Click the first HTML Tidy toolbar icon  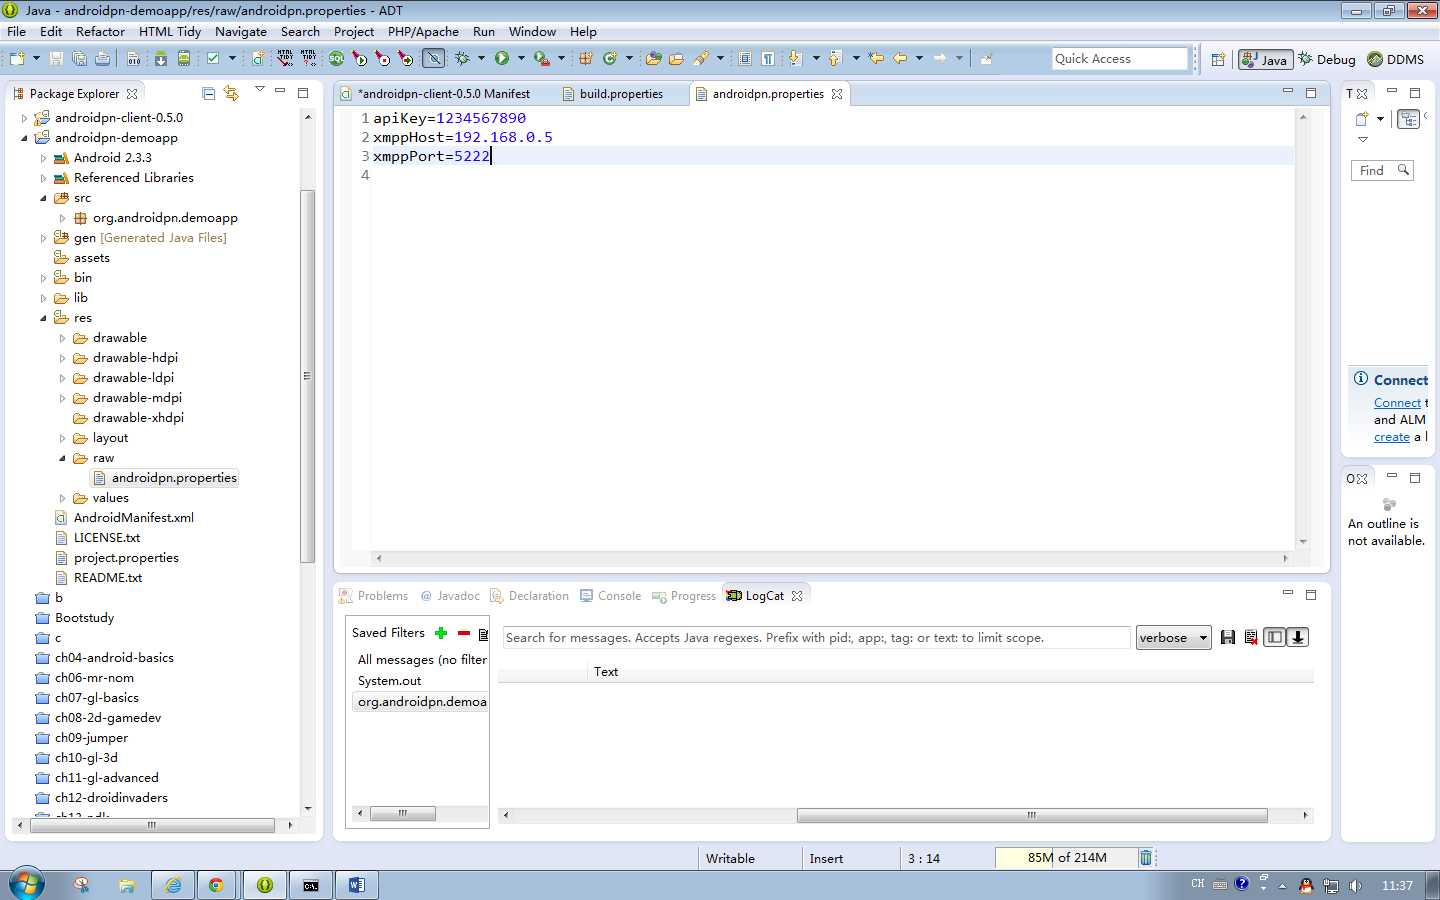coord(285,59)
